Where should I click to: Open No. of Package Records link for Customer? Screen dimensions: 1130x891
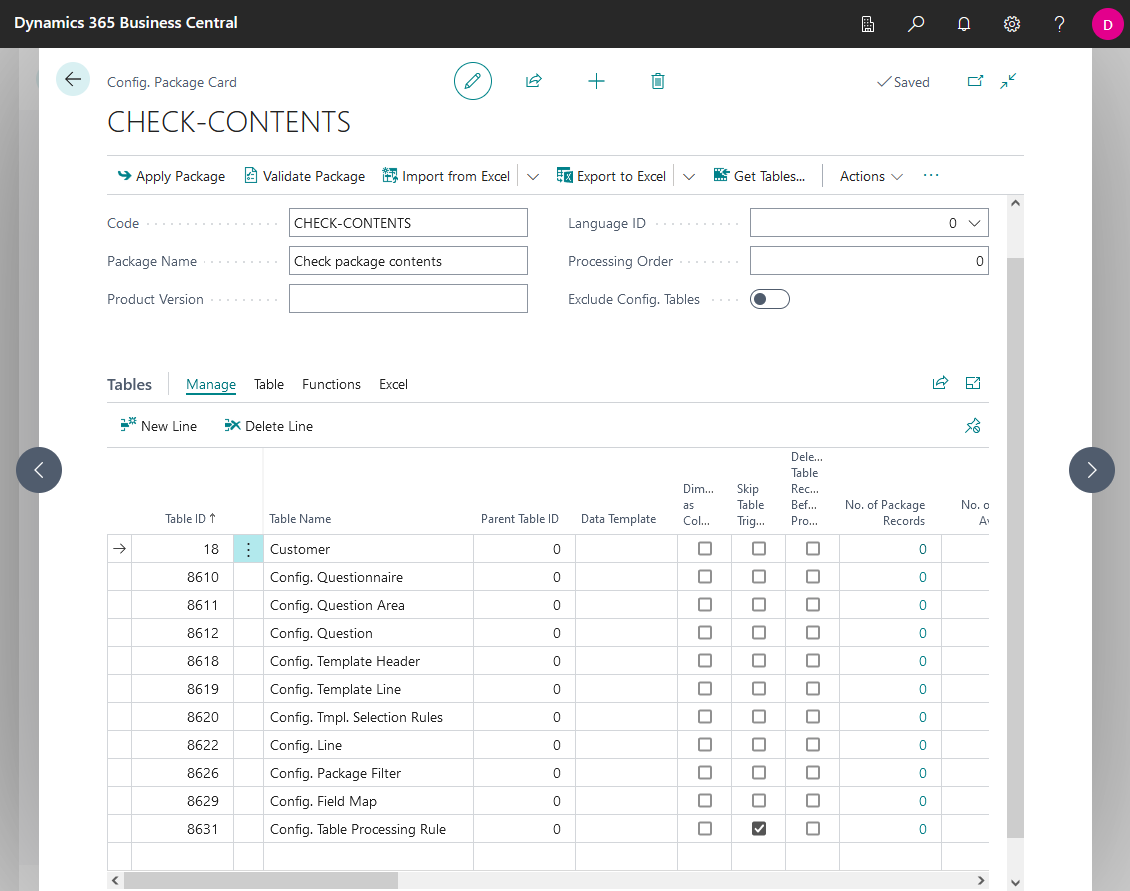tap(923, 548)
